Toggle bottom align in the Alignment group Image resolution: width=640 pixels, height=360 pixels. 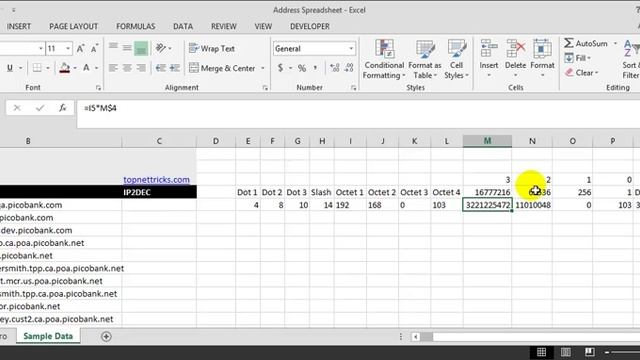point(141,49)
